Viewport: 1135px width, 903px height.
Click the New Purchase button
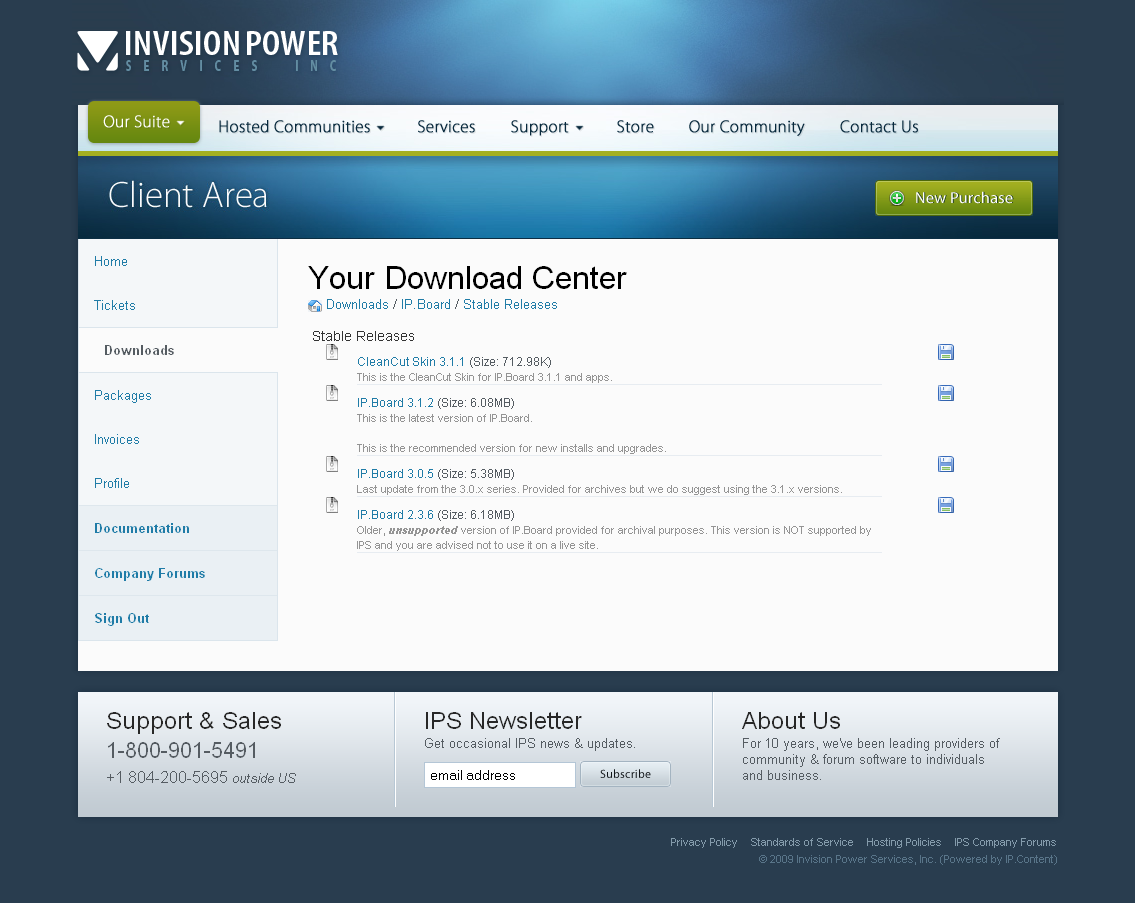[953, 198]
